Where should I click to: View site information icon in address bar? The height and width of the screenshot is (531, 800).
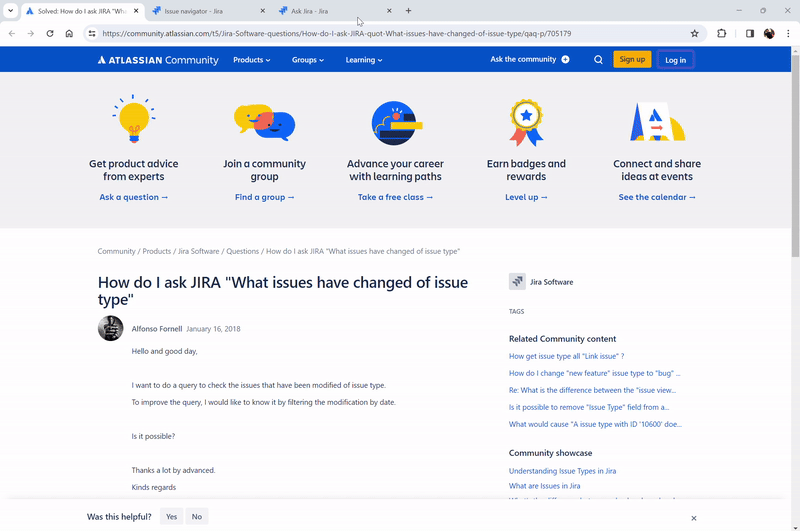tap(92, 34)
